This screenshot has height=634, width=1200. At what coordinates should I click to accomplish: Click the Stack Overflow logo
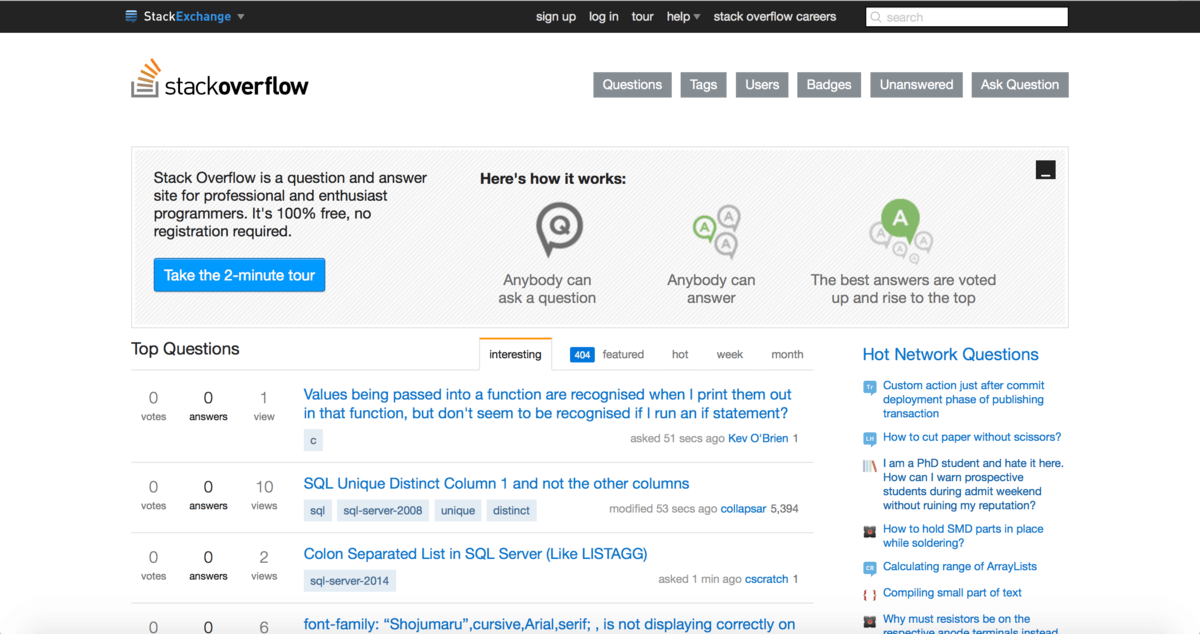tap(219, 83)
